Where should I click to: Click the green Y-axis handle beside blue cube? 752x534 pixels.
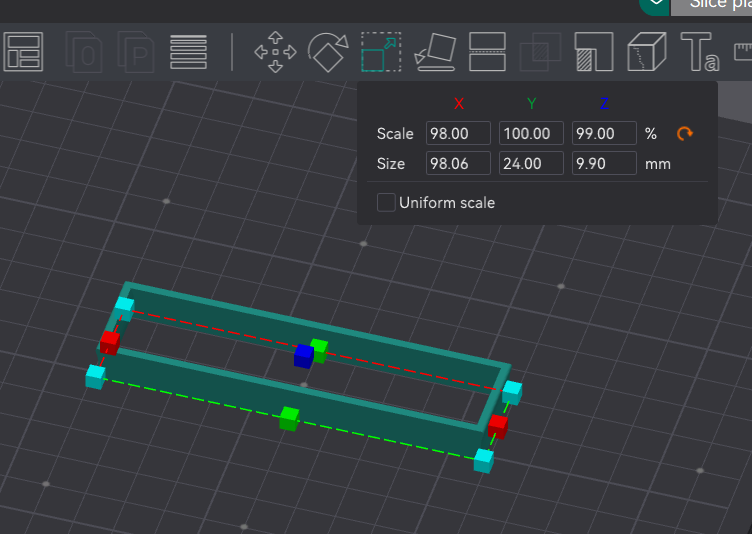tap(320, 350)
